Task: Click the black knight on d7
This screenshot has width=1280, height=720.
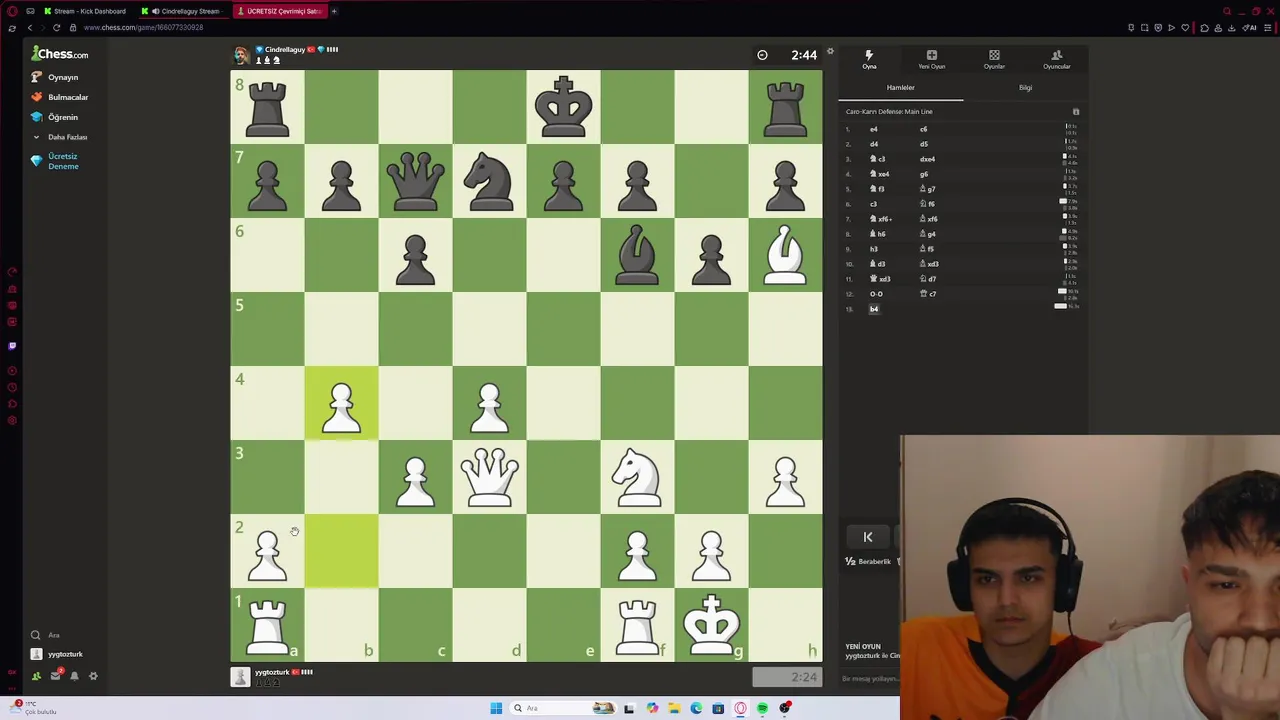Action: click(x=489, y=180)
